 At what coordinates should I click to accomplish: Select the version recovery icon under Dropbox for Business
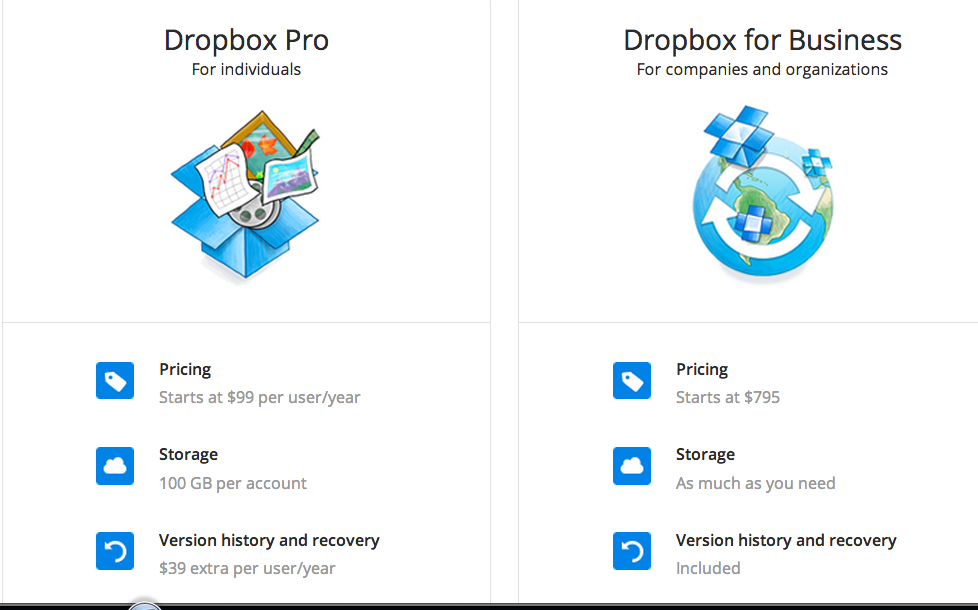632,552
